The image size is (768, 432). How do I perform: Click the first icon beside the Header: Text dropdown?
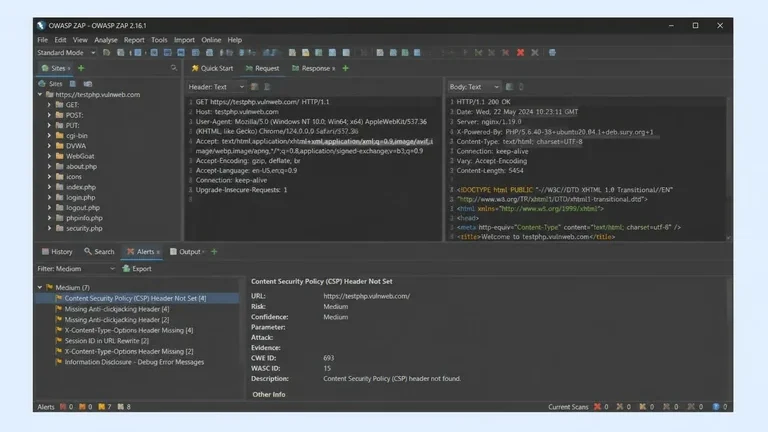(x=254, y=87)
